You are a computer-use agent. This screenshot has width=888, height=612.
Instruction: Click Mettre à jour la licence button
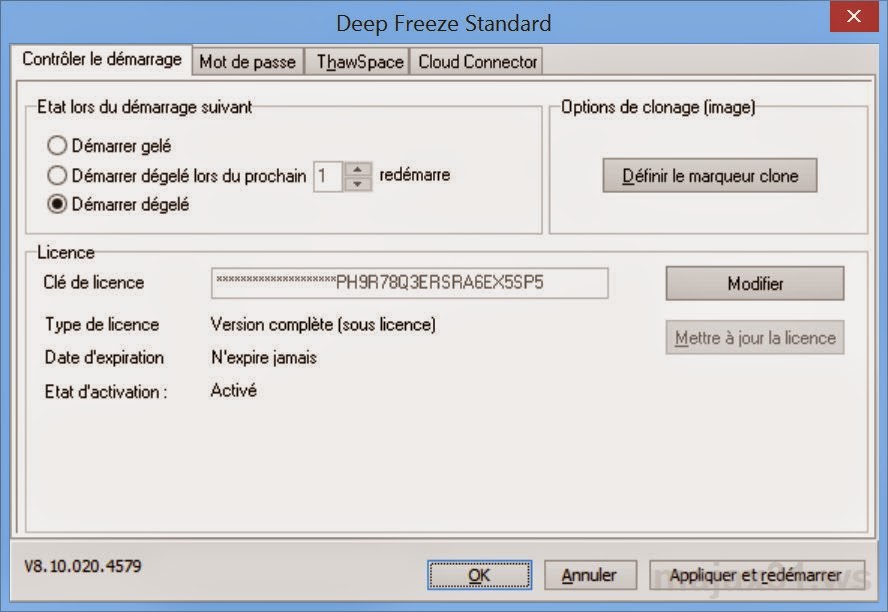pos(755,338)
